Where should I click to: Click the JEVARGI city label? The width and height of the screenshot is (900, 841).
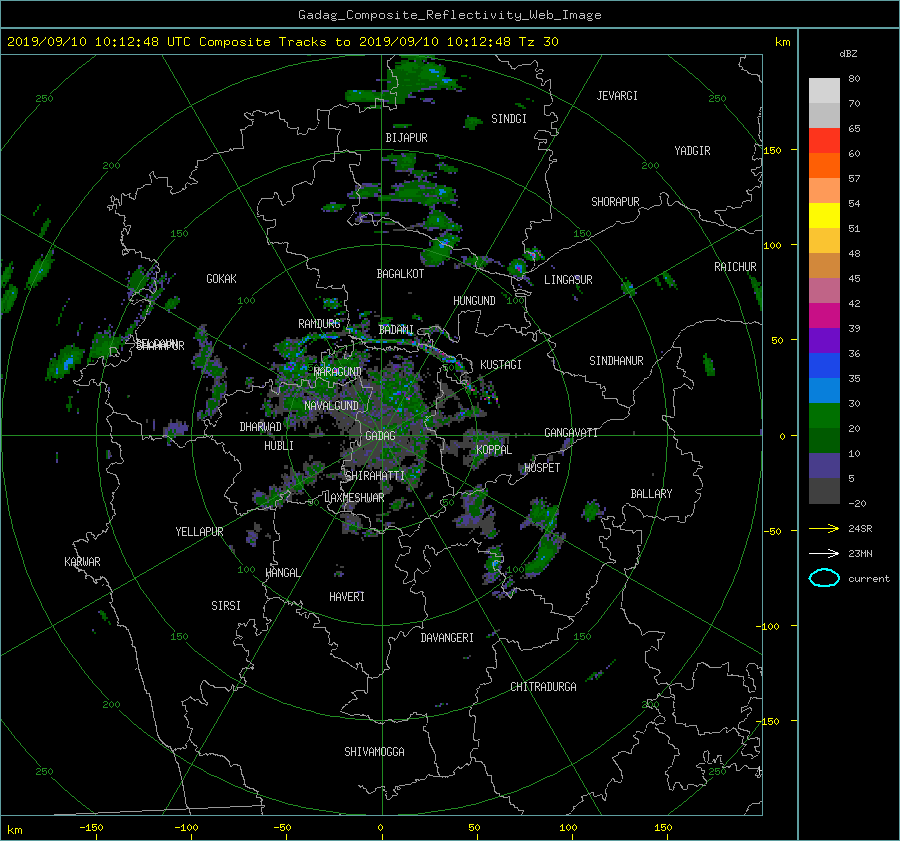pyautogui.click(x=617, y=96)
